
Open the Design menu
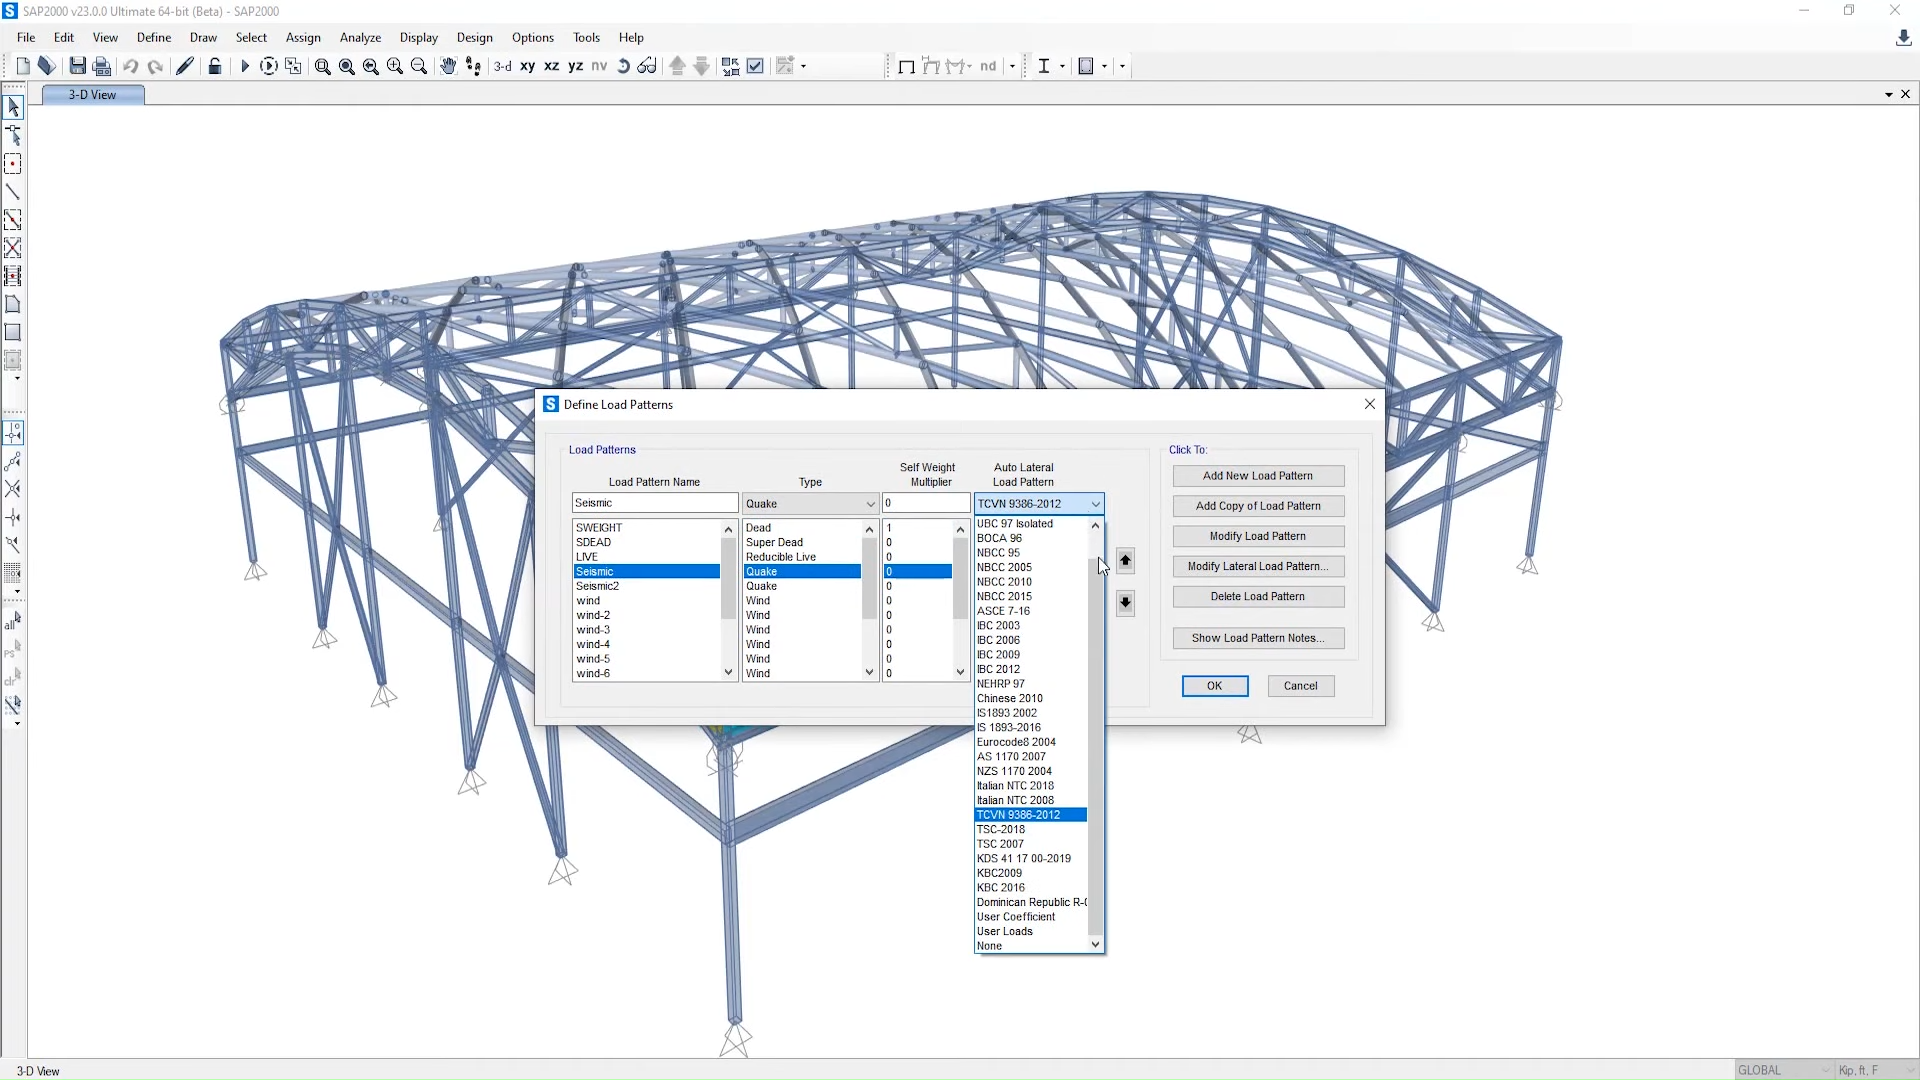[x=475, y=37]
